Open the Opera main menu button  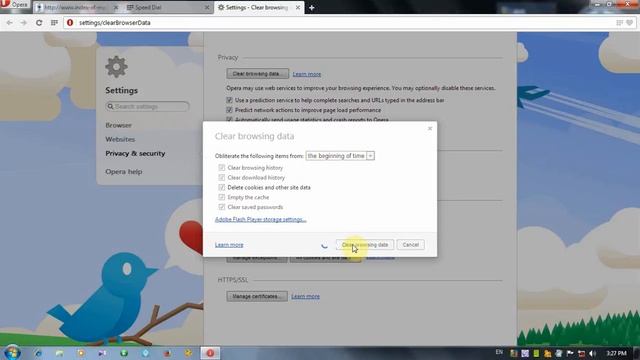15,4
